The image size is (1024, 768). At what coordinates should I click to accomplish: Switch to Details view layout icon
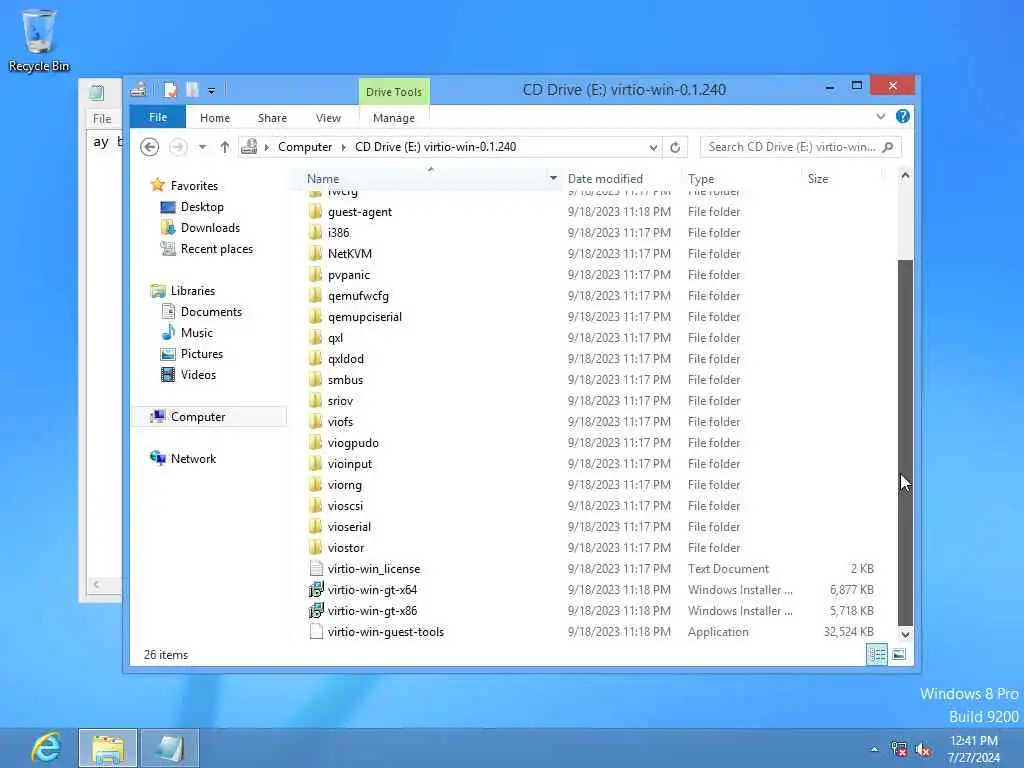pyautogui.click(x=877, y=654)
